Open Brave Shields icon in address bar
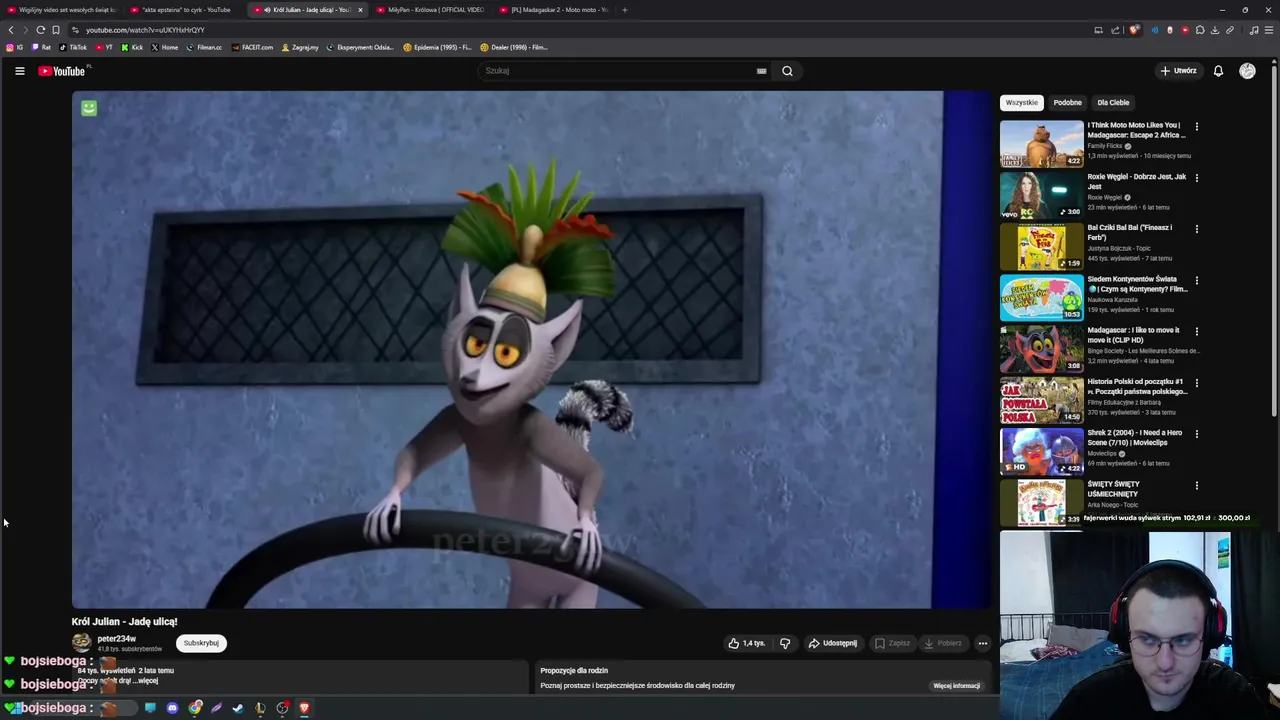This screenshot has height=720, width=1280. pyautogui.click(x=1133, y=30)
